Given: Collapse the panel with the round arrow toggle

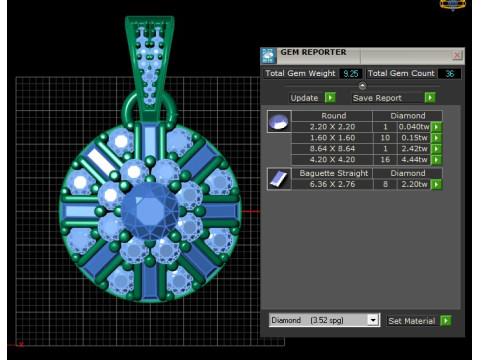Looking at the screenshot, I should coord(362,86).
